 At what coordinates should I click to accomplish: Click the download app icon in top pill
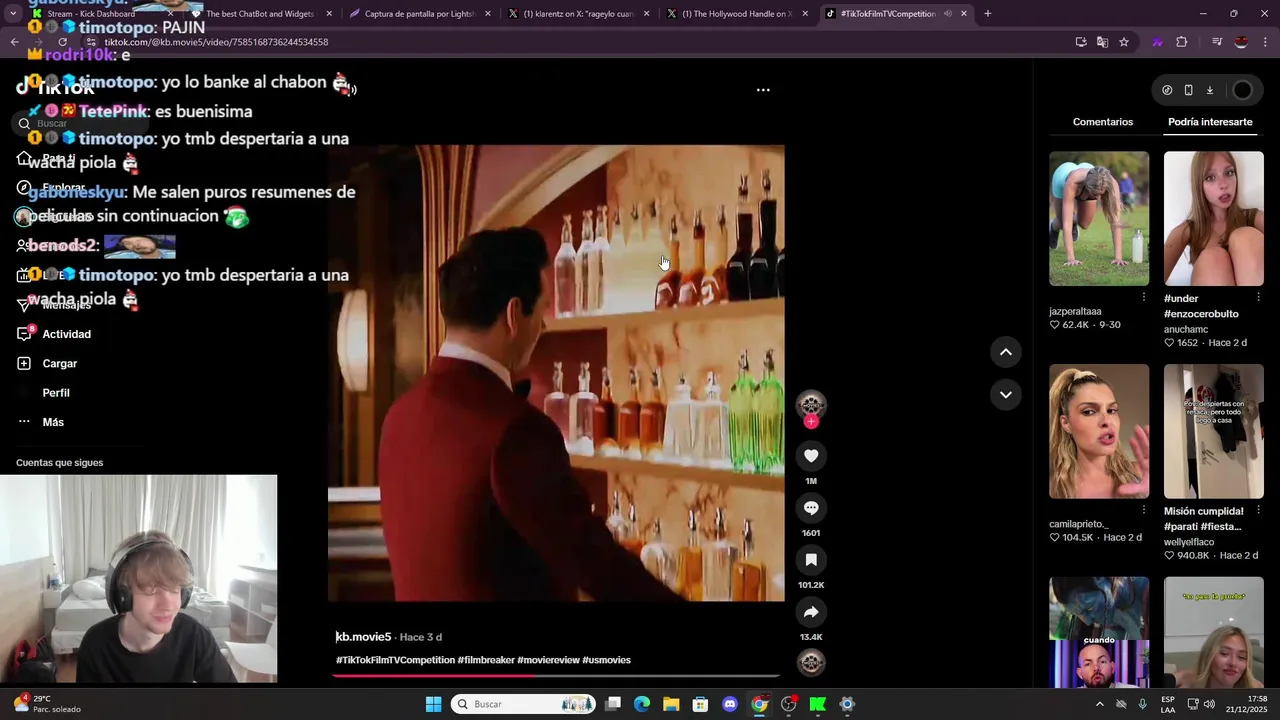click(1209, 90)
